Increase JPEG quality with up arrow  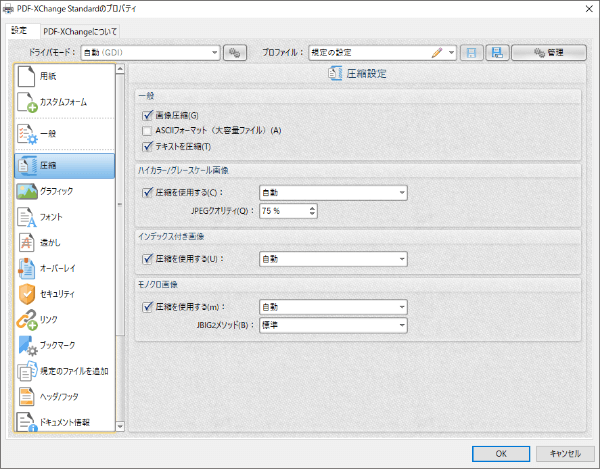point(312,208)
